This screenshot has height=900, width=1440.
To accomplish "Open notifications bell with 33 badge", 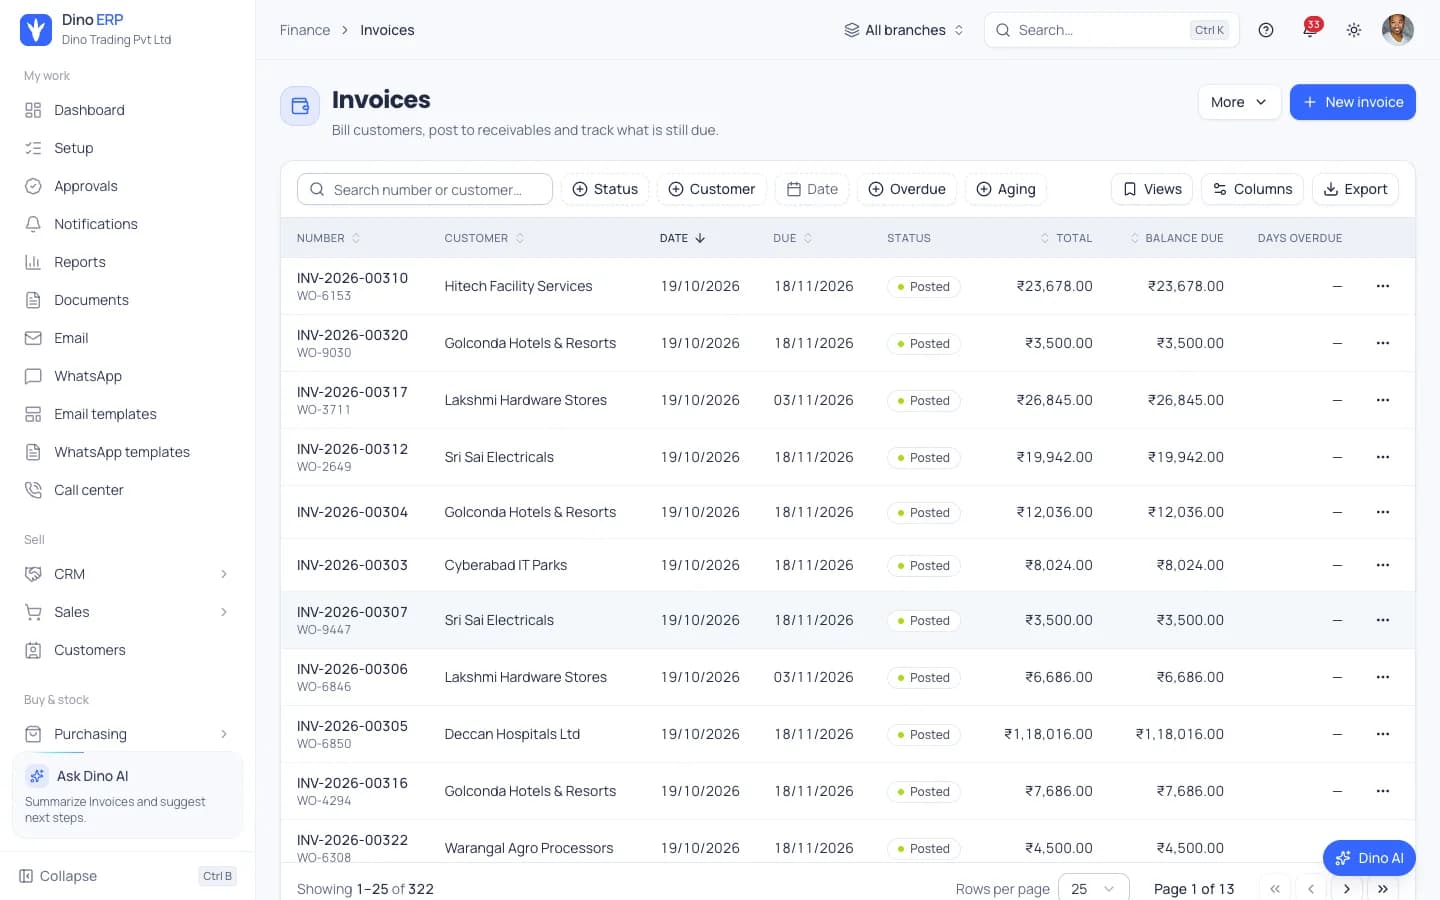I will coord(1310,29).
